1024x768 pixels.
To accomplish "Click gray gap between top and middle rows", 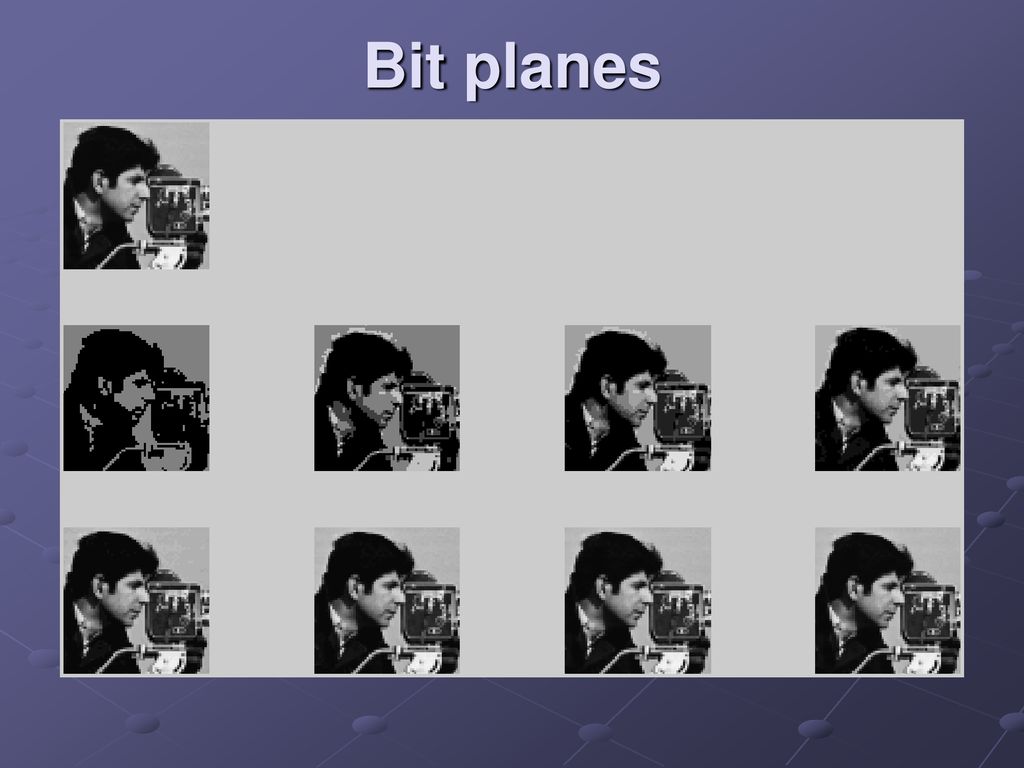I will tap(512, 297).
